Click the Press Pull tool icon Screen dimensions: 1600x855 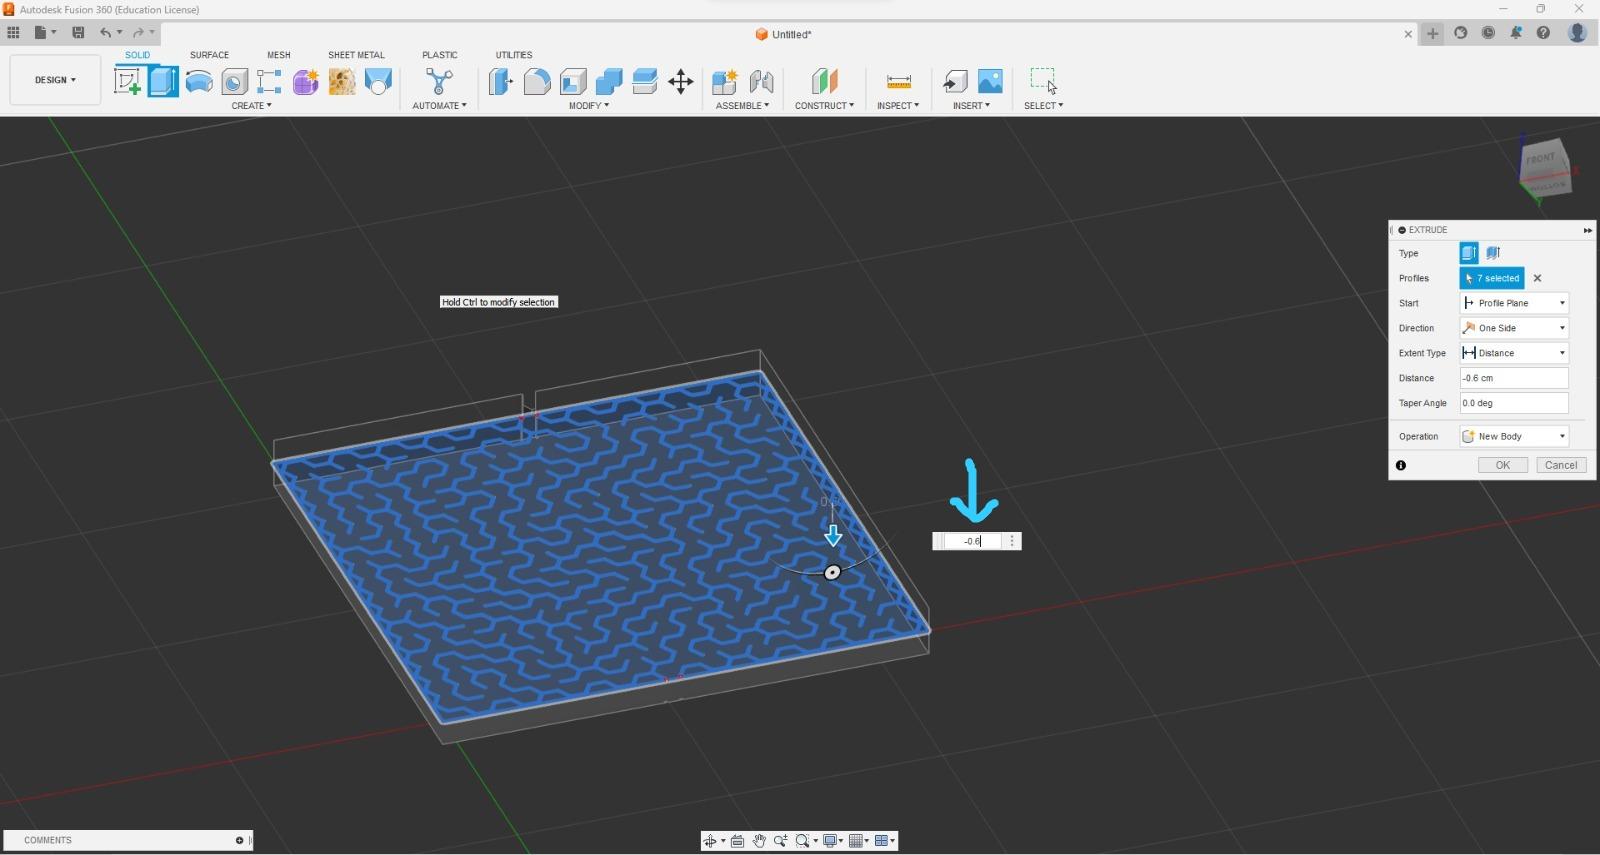(x=501, y=81)
